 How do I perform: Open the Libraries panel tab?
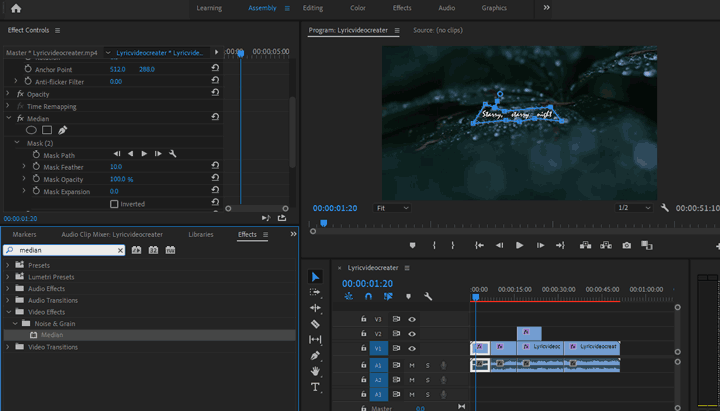200,234
